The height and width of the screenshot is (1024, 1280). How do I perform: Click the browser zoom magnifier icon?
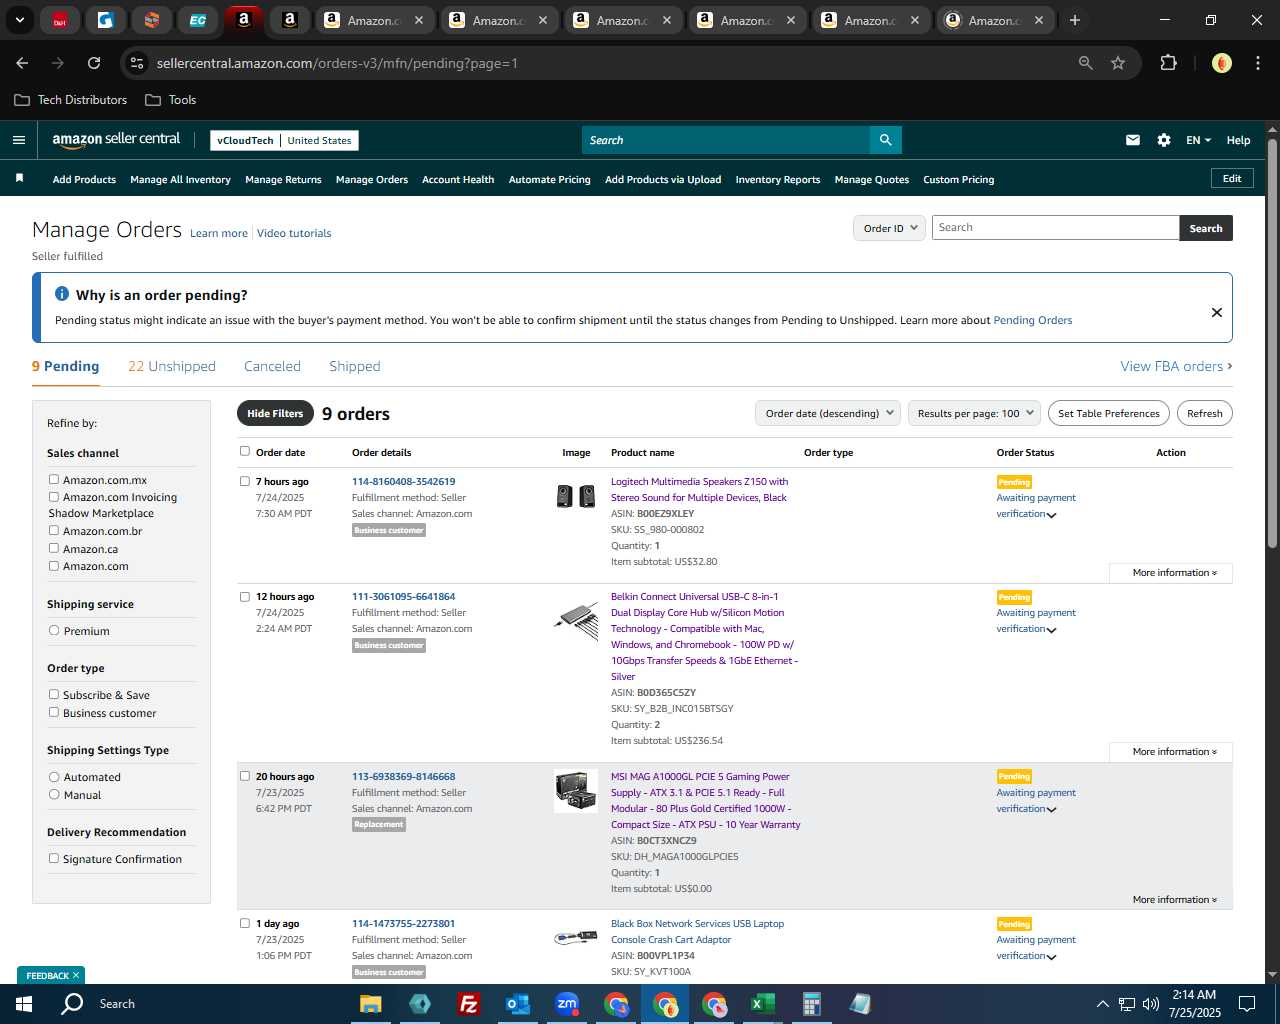1086,63
